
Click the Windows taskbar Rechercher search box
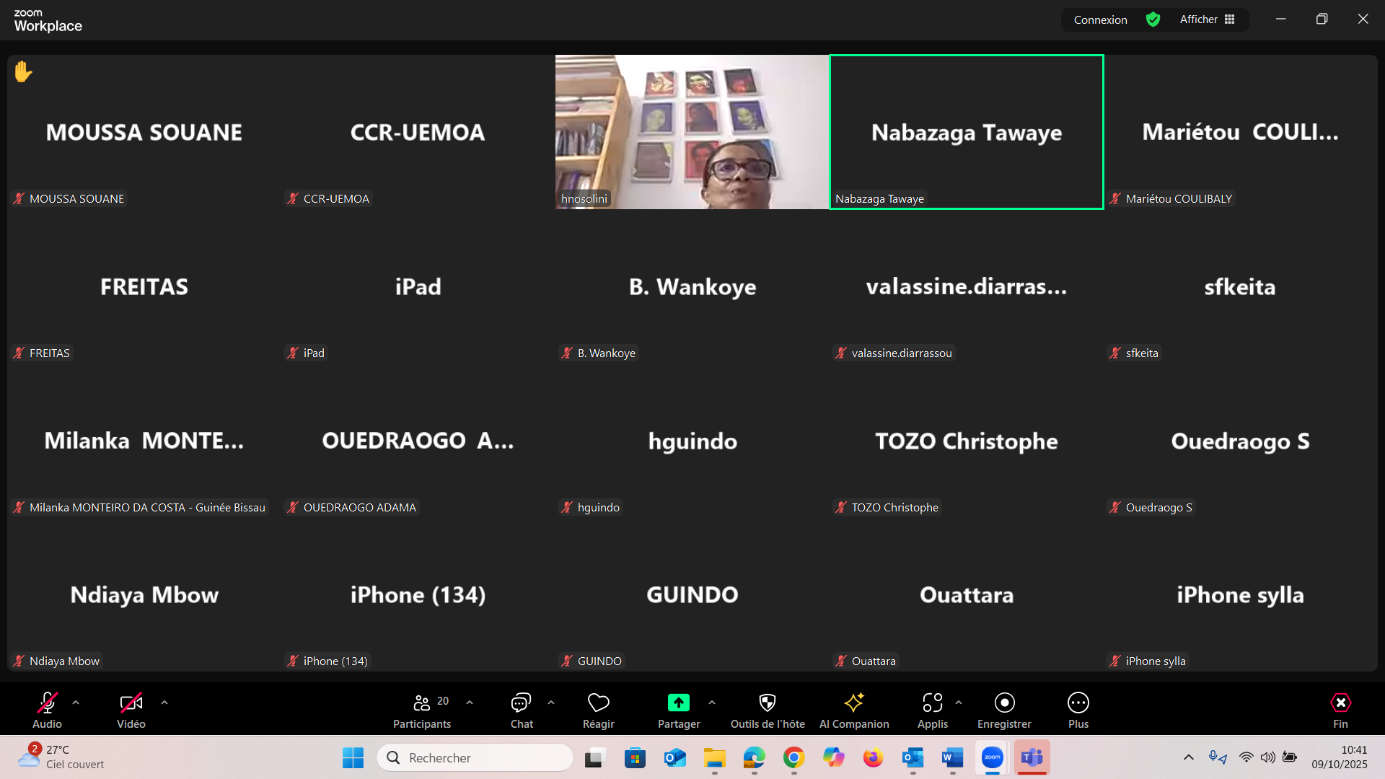tap(475, 758)
